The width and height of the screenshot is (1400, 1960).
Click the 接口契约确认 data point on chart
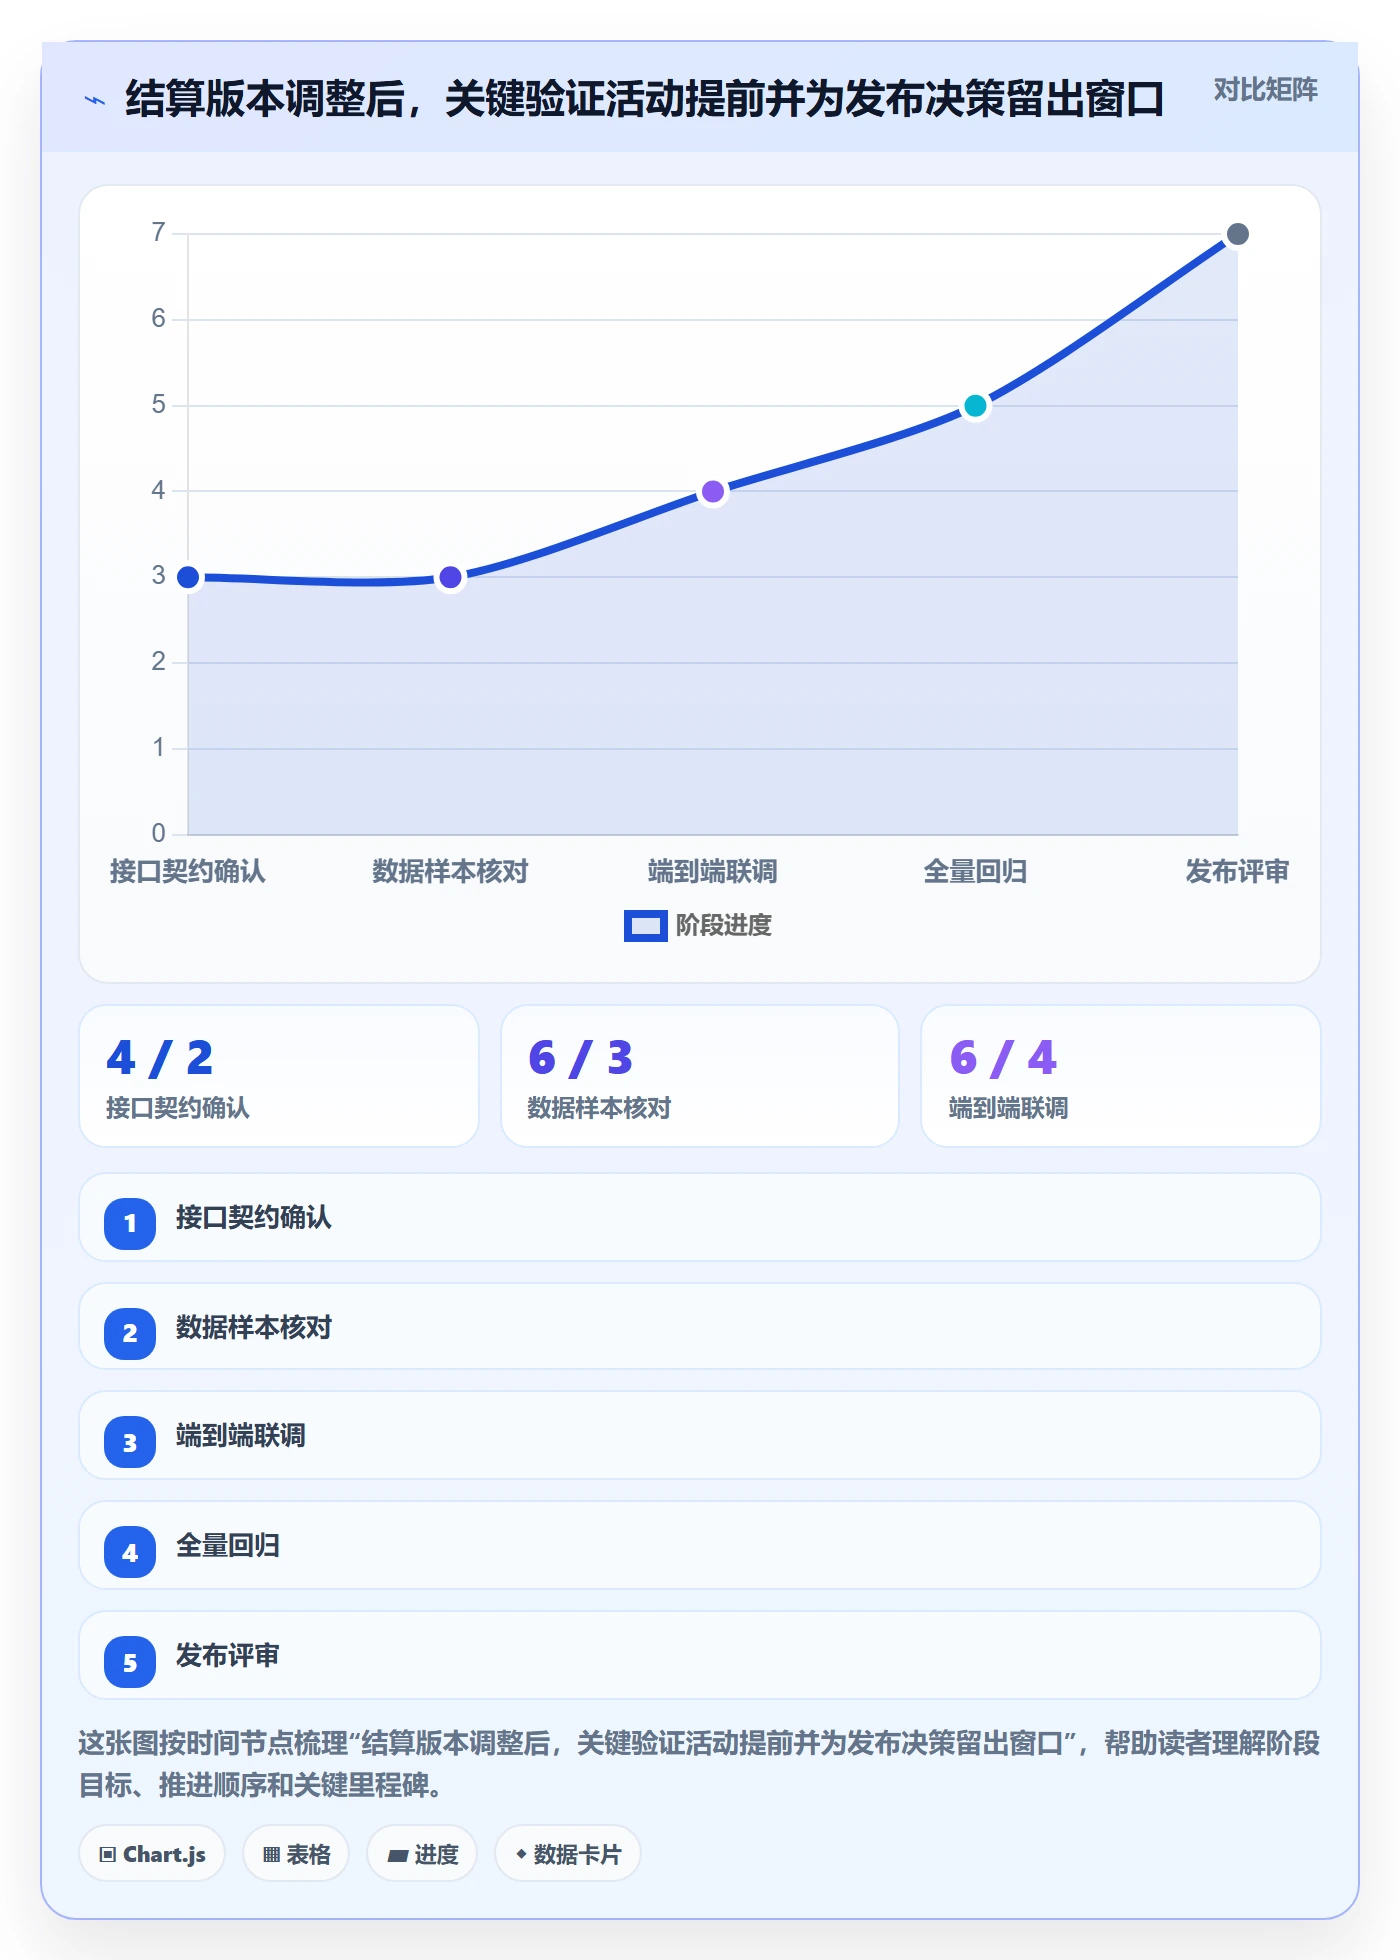(x=188, y=577)
